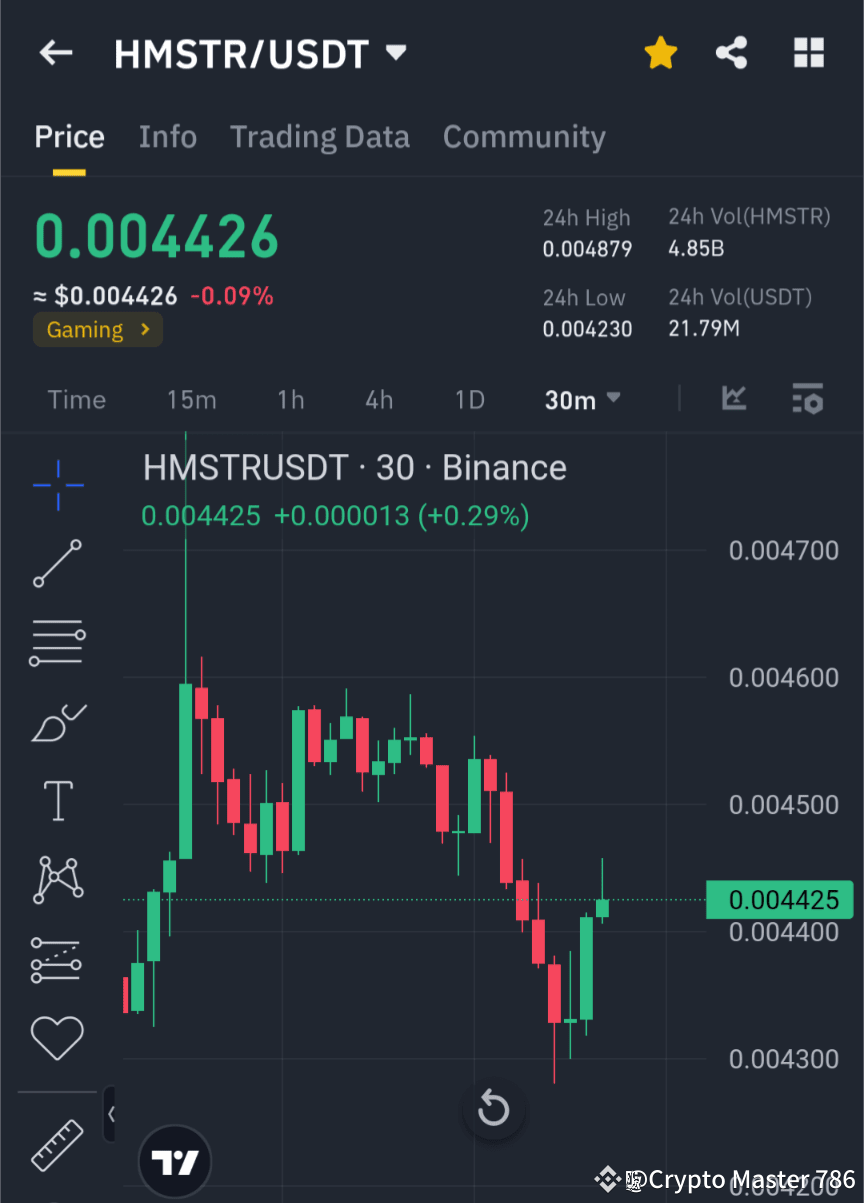Switch to the Trading Data tab
Viewport: 864px width, 1203px height.
point(319,137)
